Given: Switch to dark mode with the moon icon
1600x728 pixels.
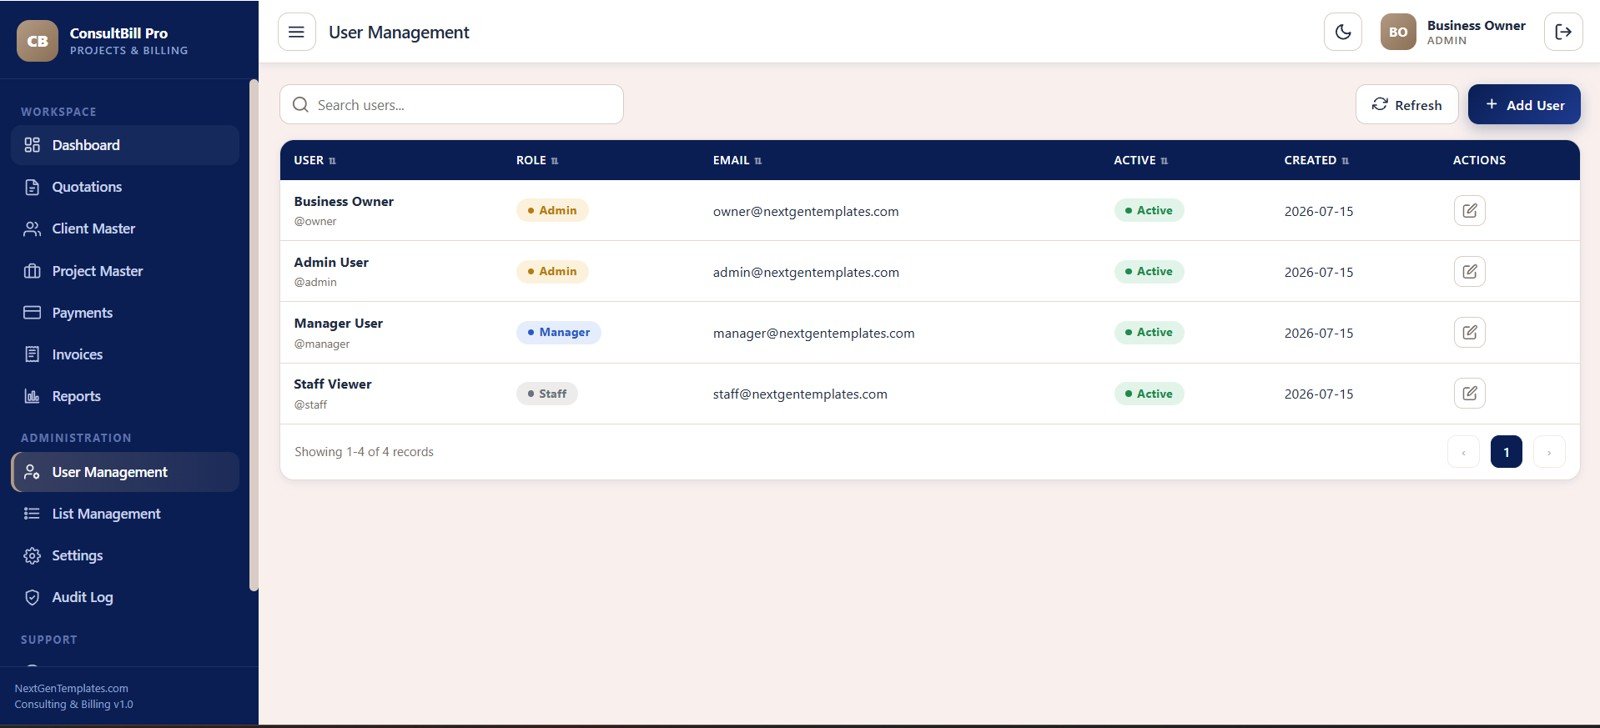Looking at the screenshot, I should pyautogui.click(x=1343, y=32).
